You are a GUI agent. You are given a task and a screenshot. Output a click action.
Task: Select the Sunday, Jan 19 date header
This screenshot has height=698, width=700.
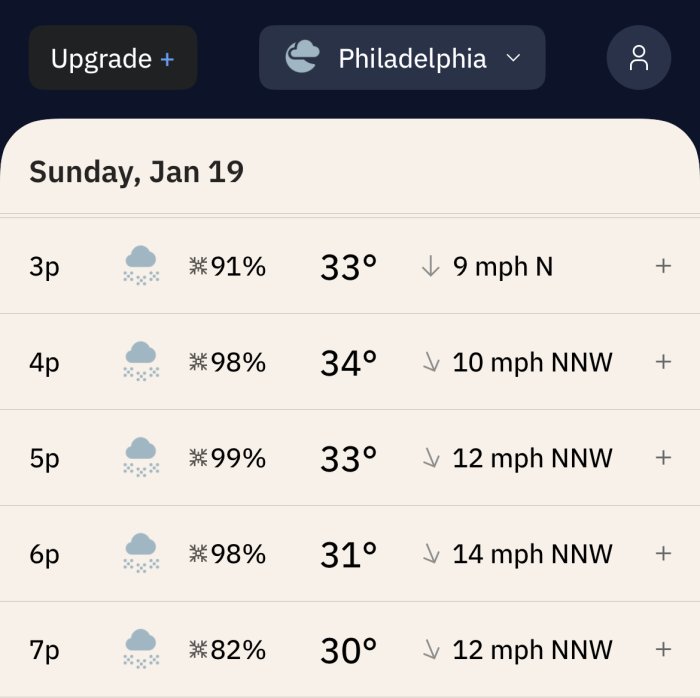pyautogui.click(x=137, y=172)
